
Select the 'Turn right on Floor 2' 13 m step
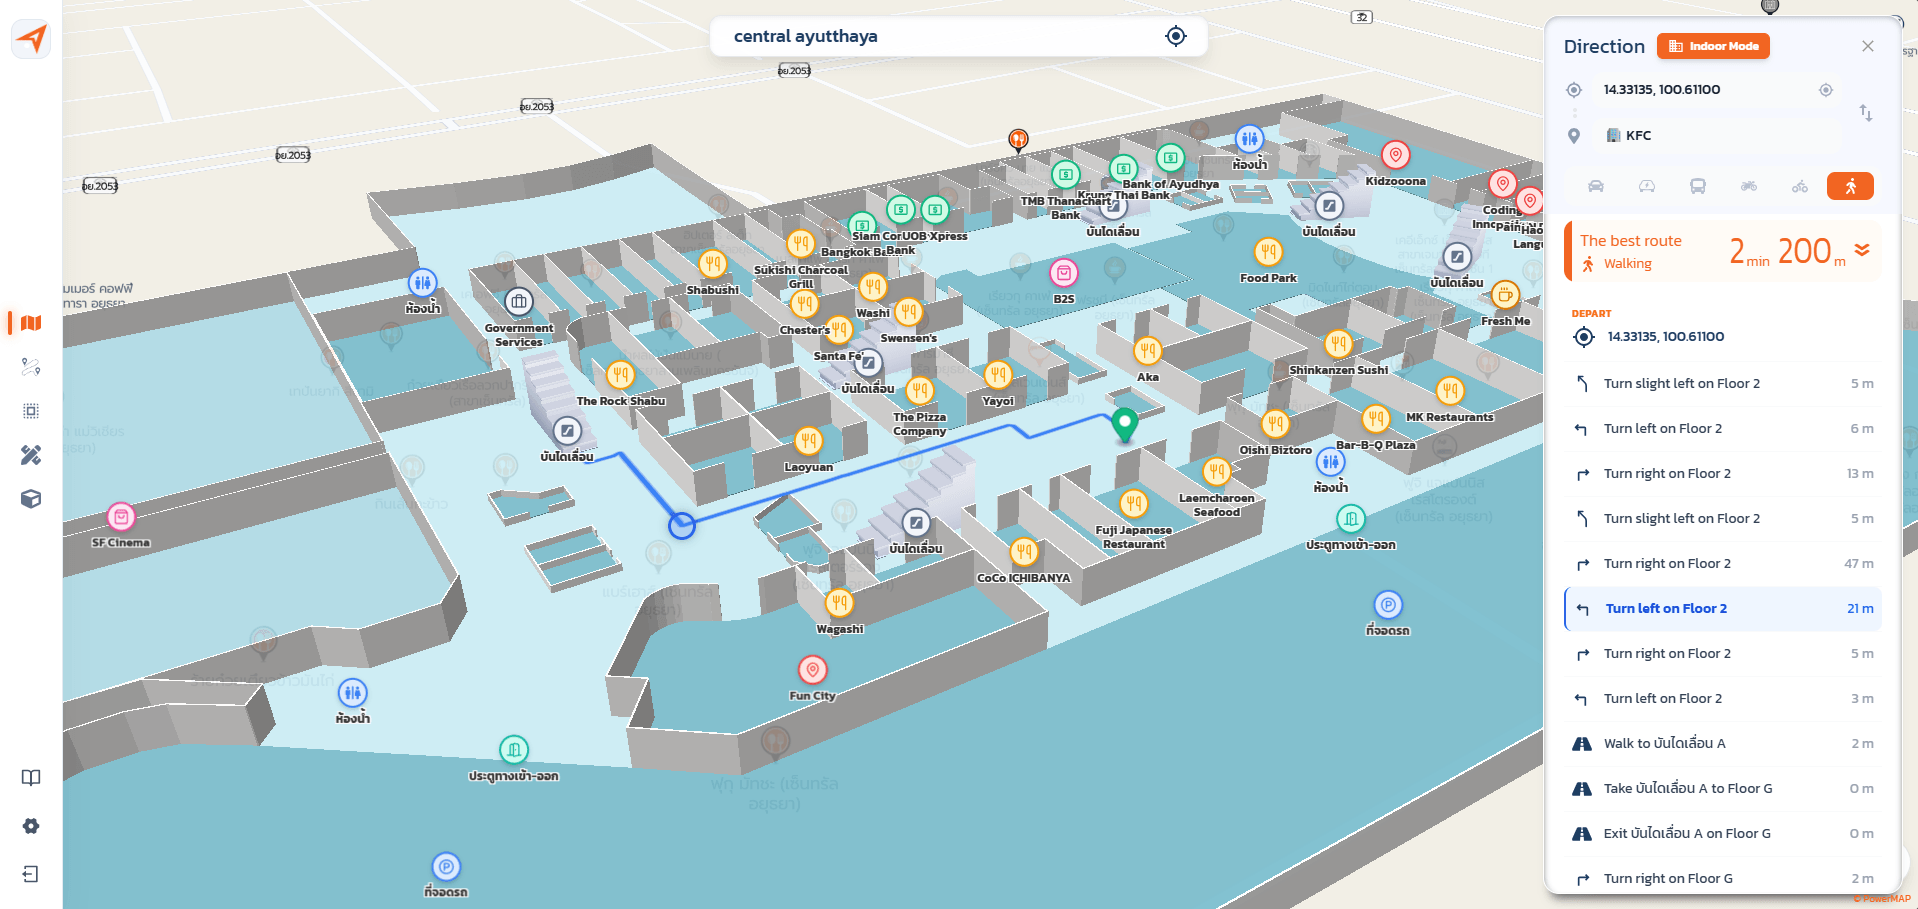(1723, 474)
